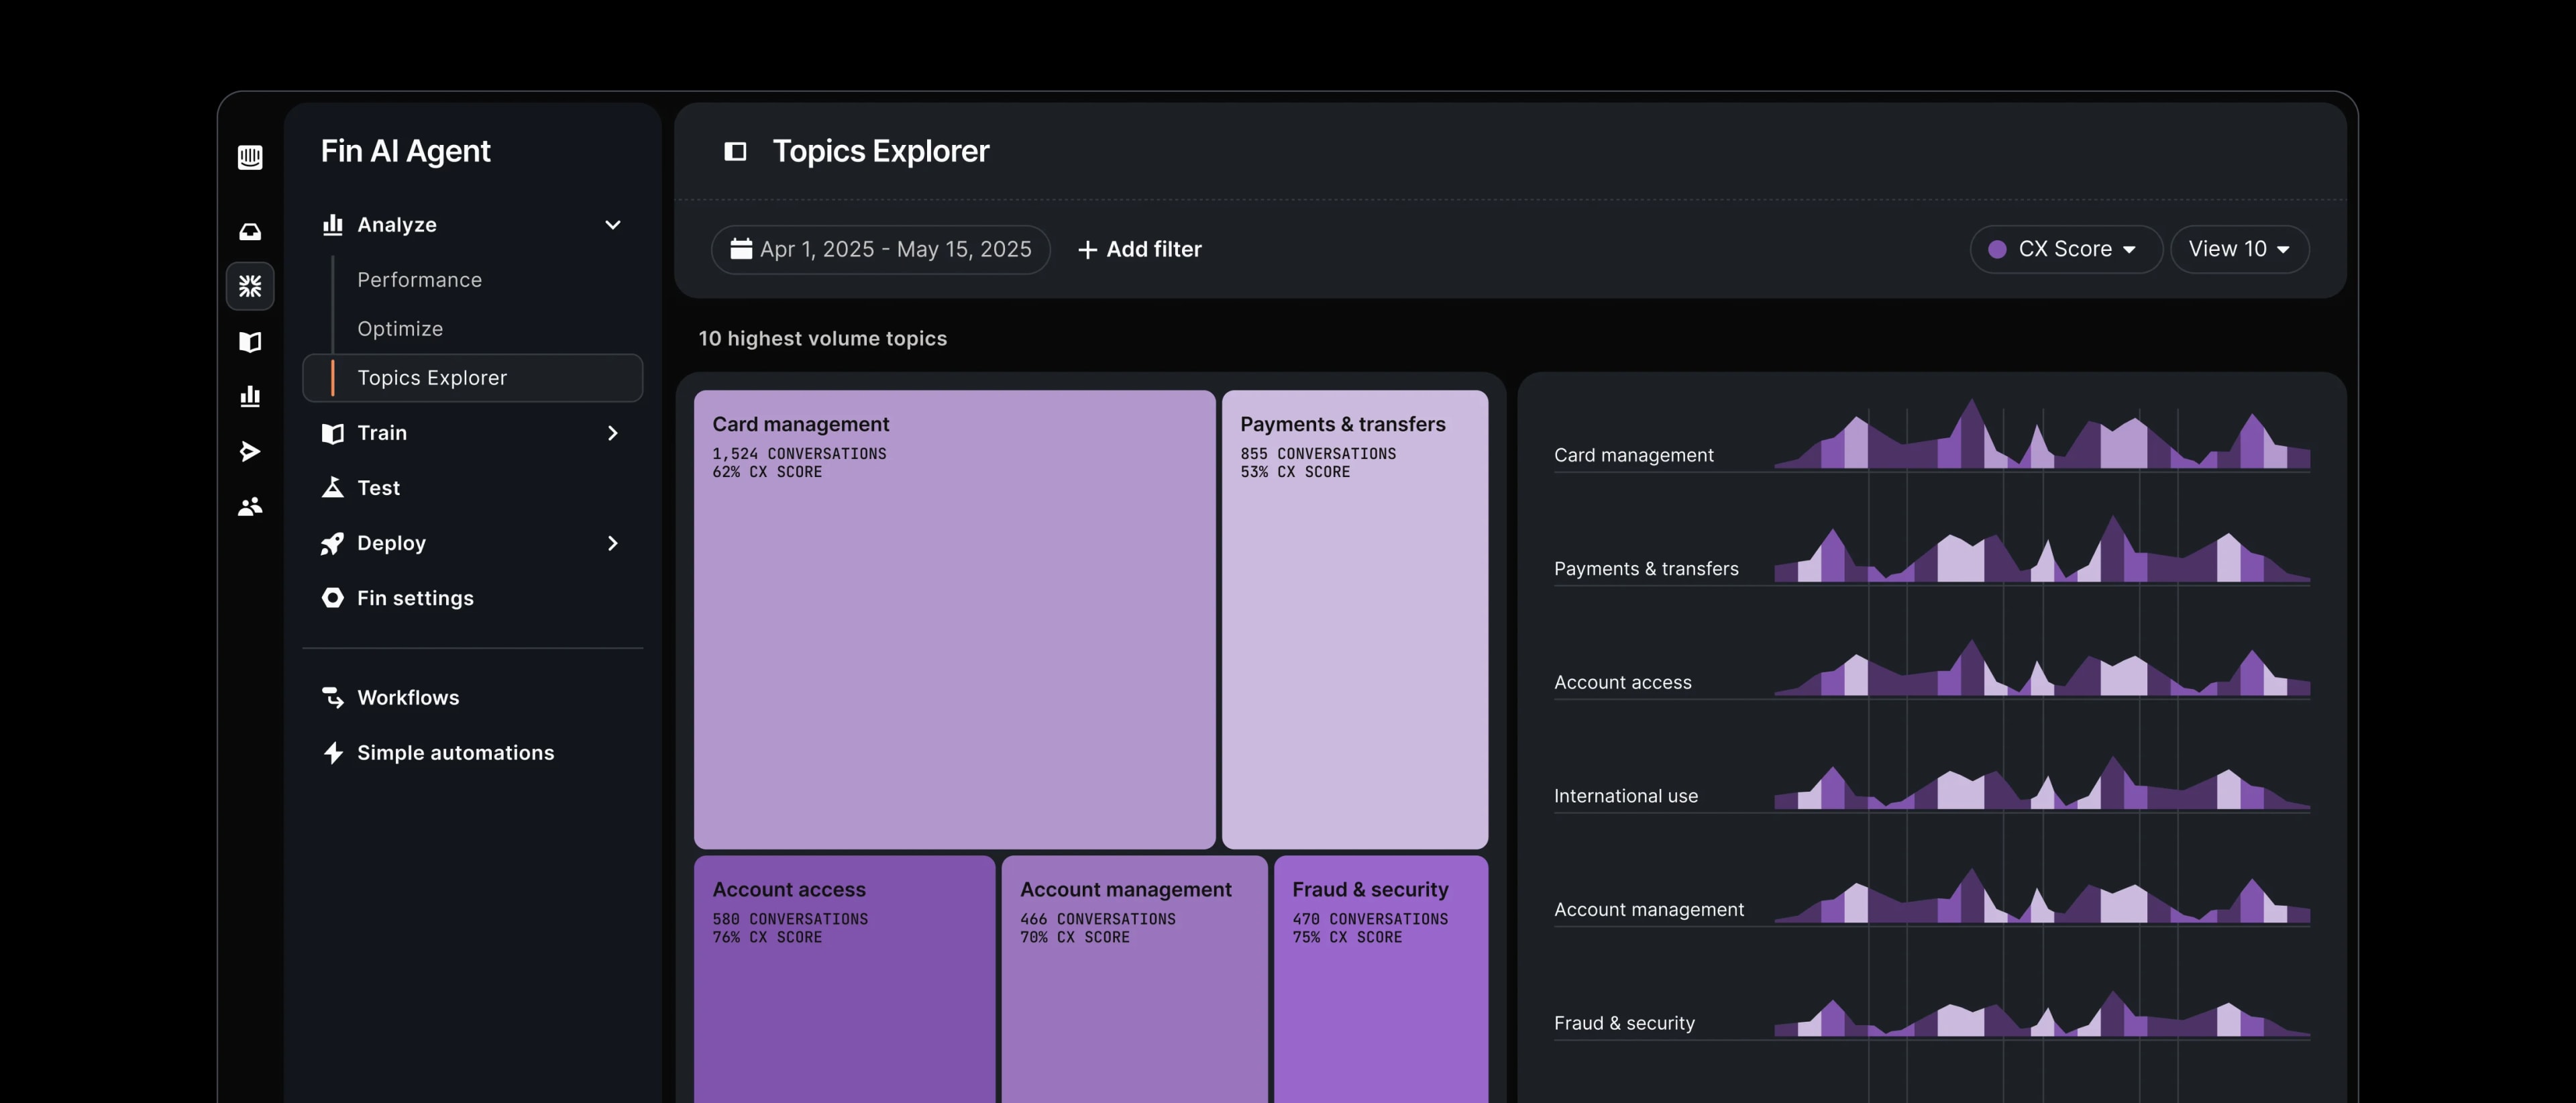
Task: Select Optimize under Analyze
Action: (400, 328)
